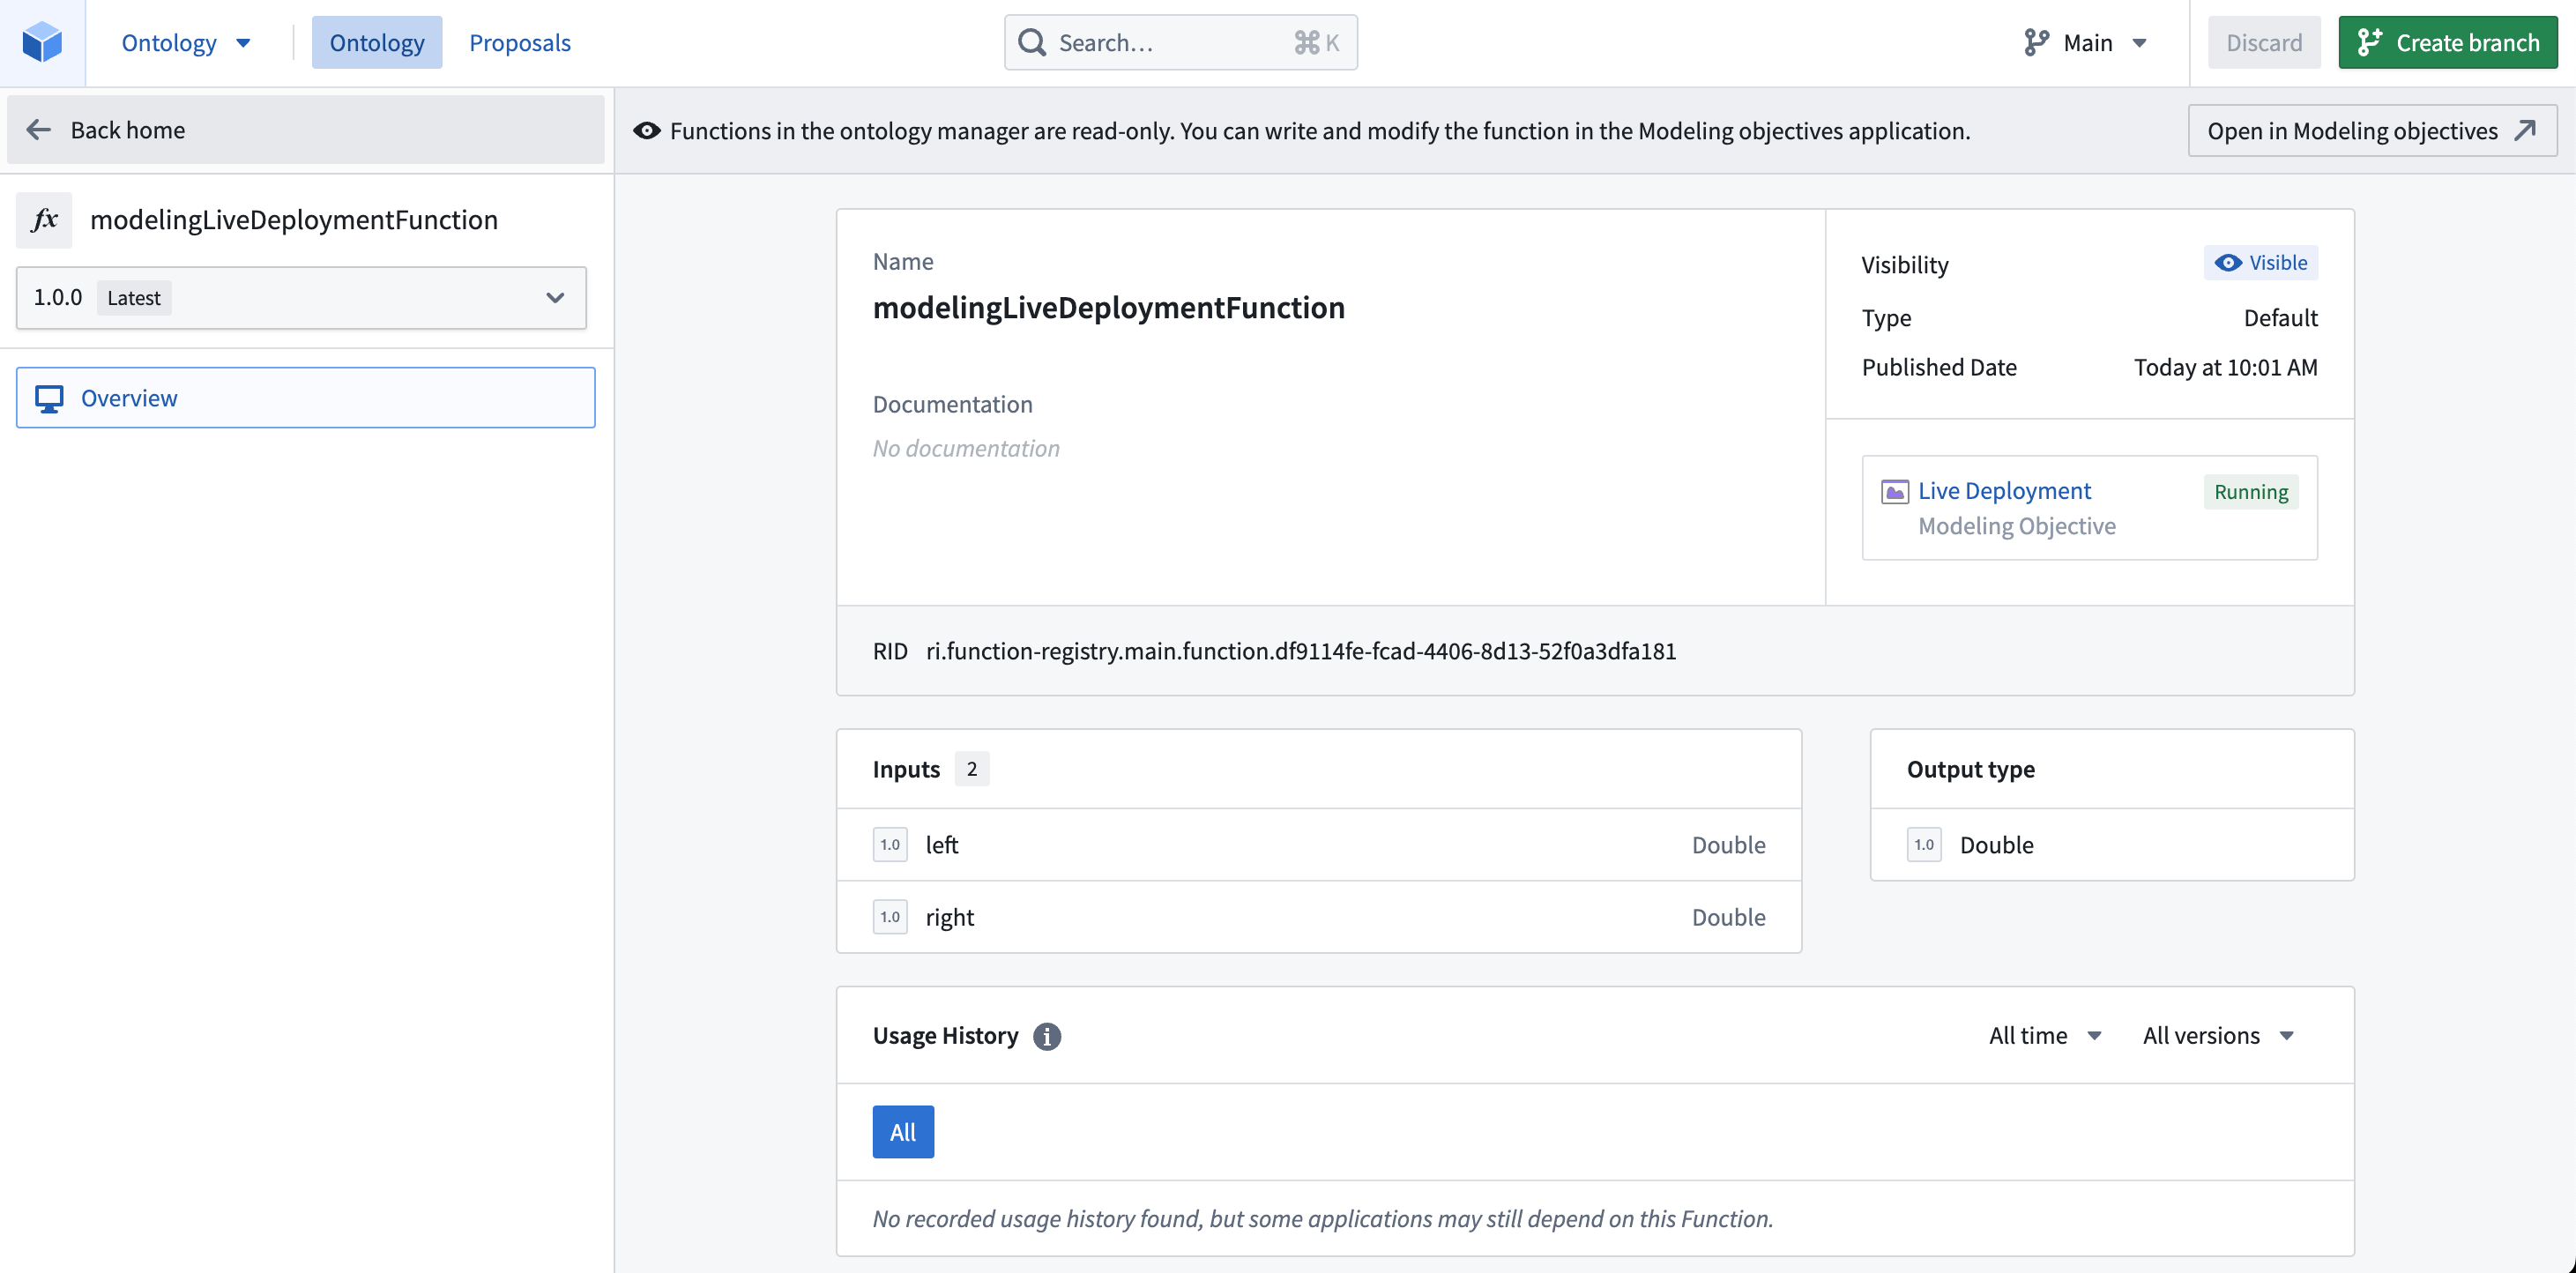Click the search magnifier icon
This screenshot has width=2576, height=1273.
1030,41
